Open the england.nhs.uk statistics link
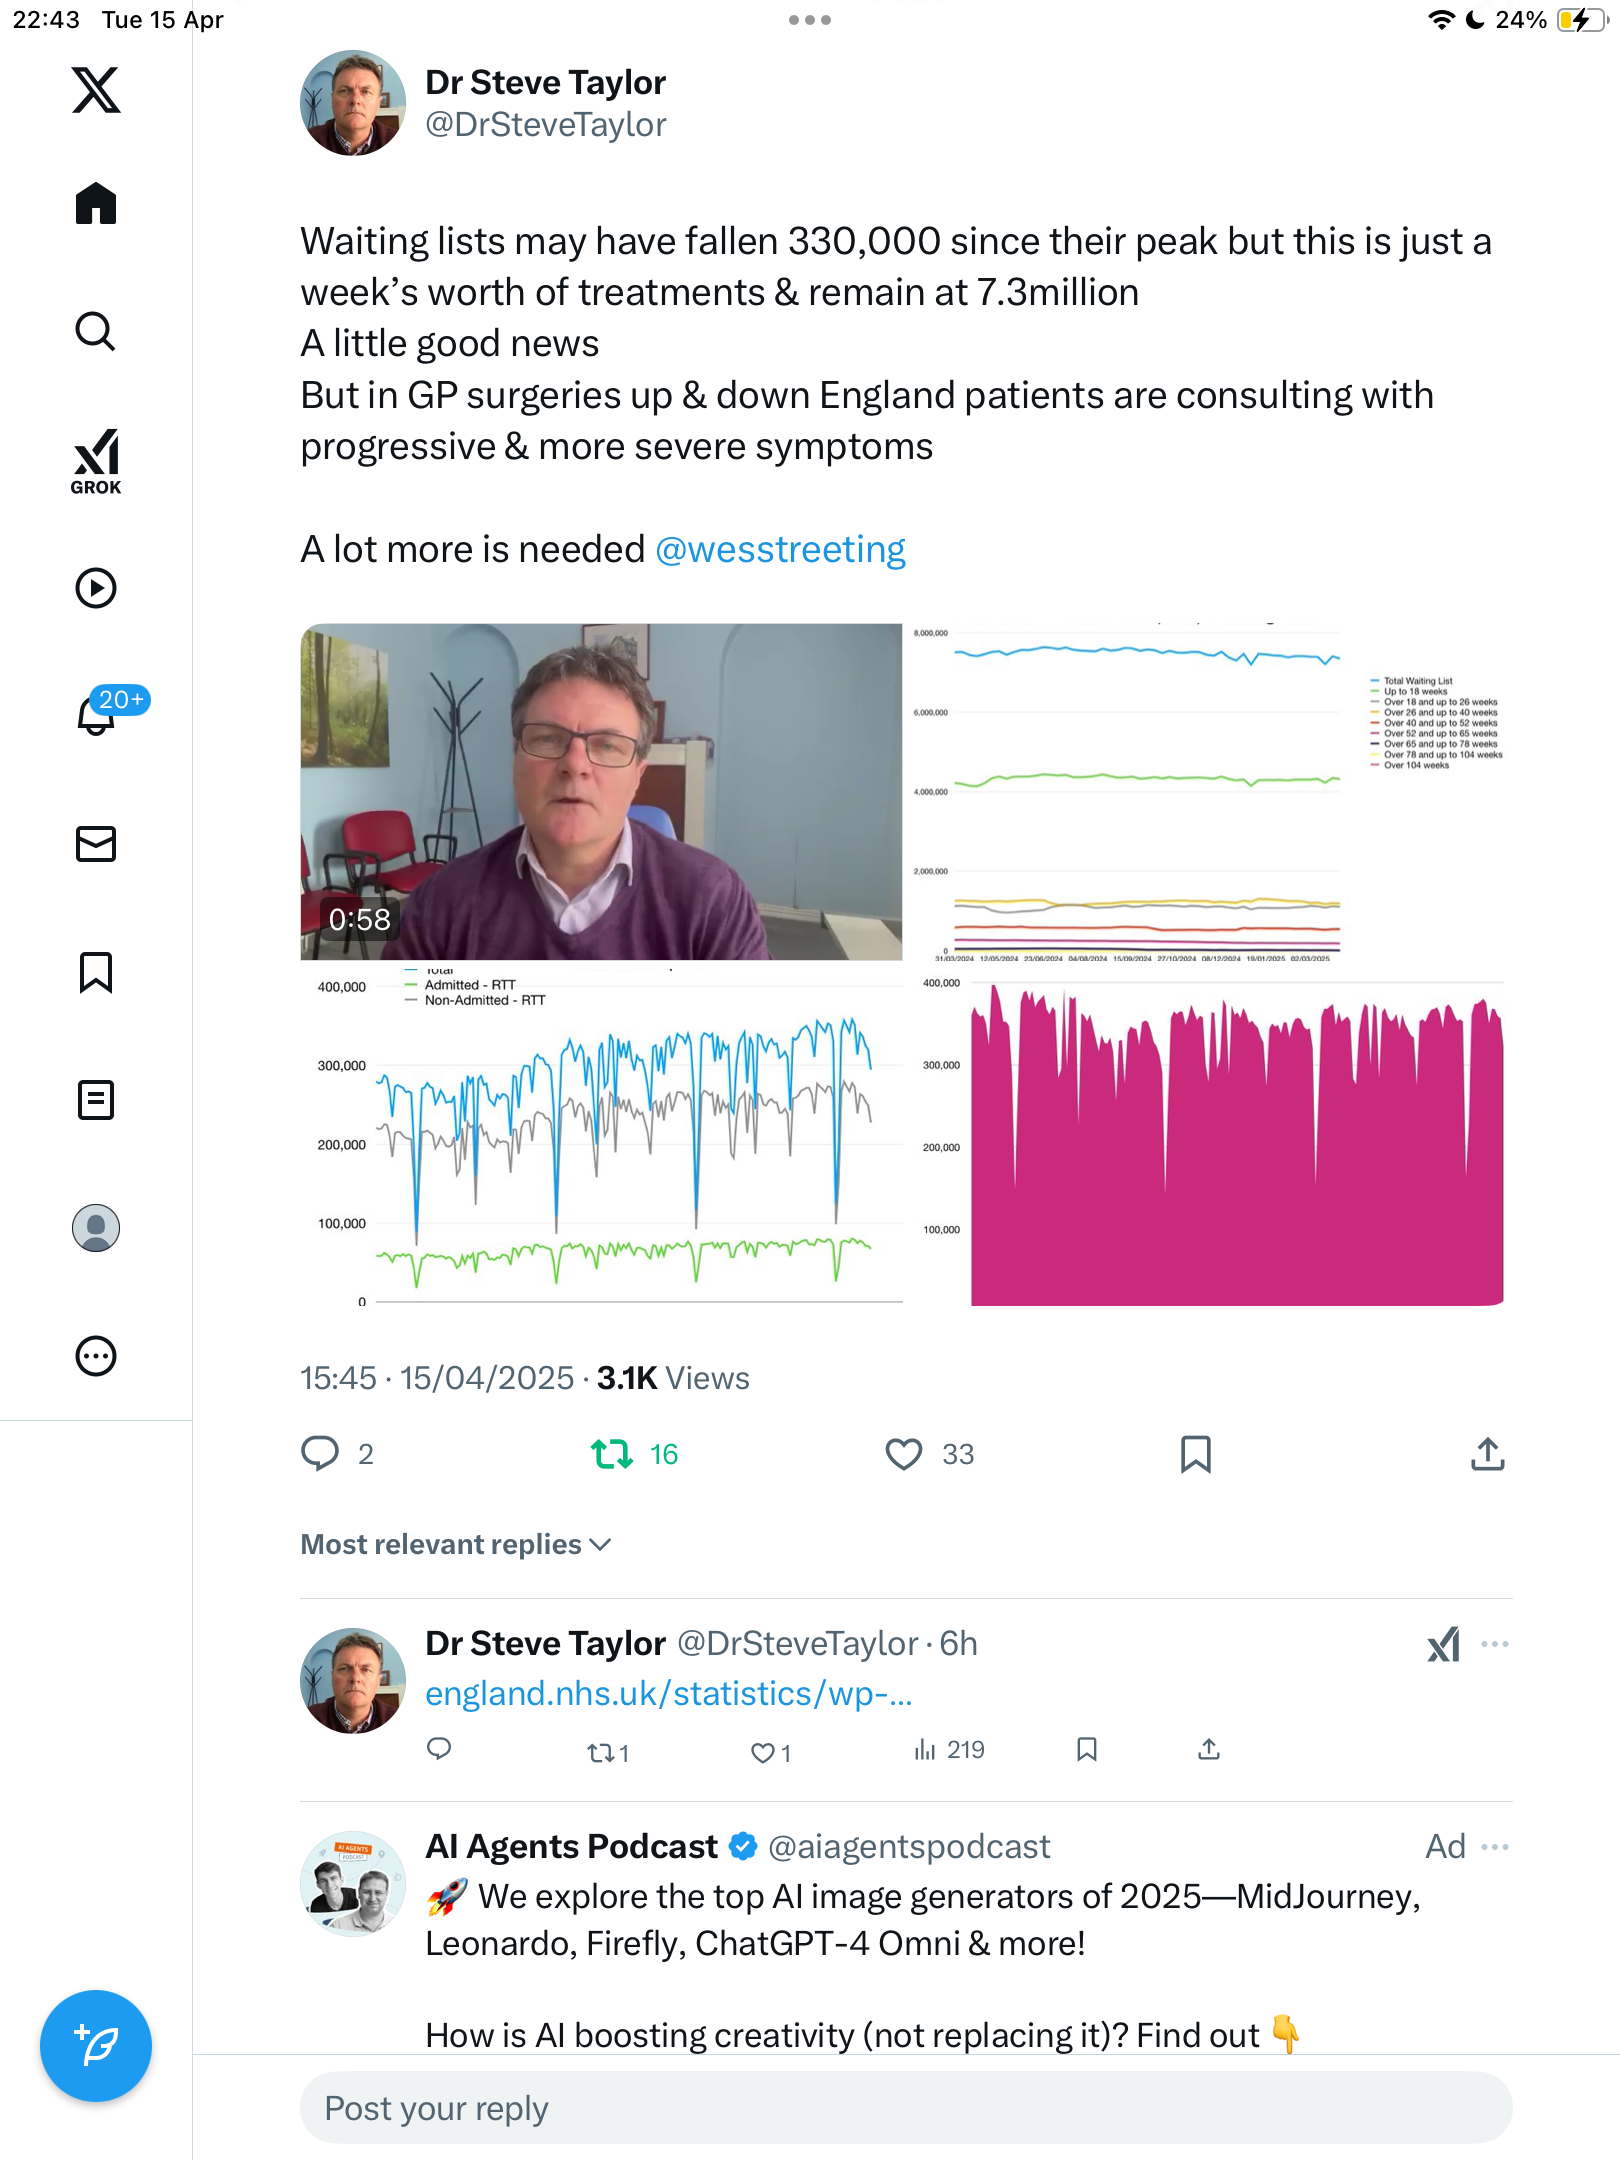 (x=669, y=1693)
